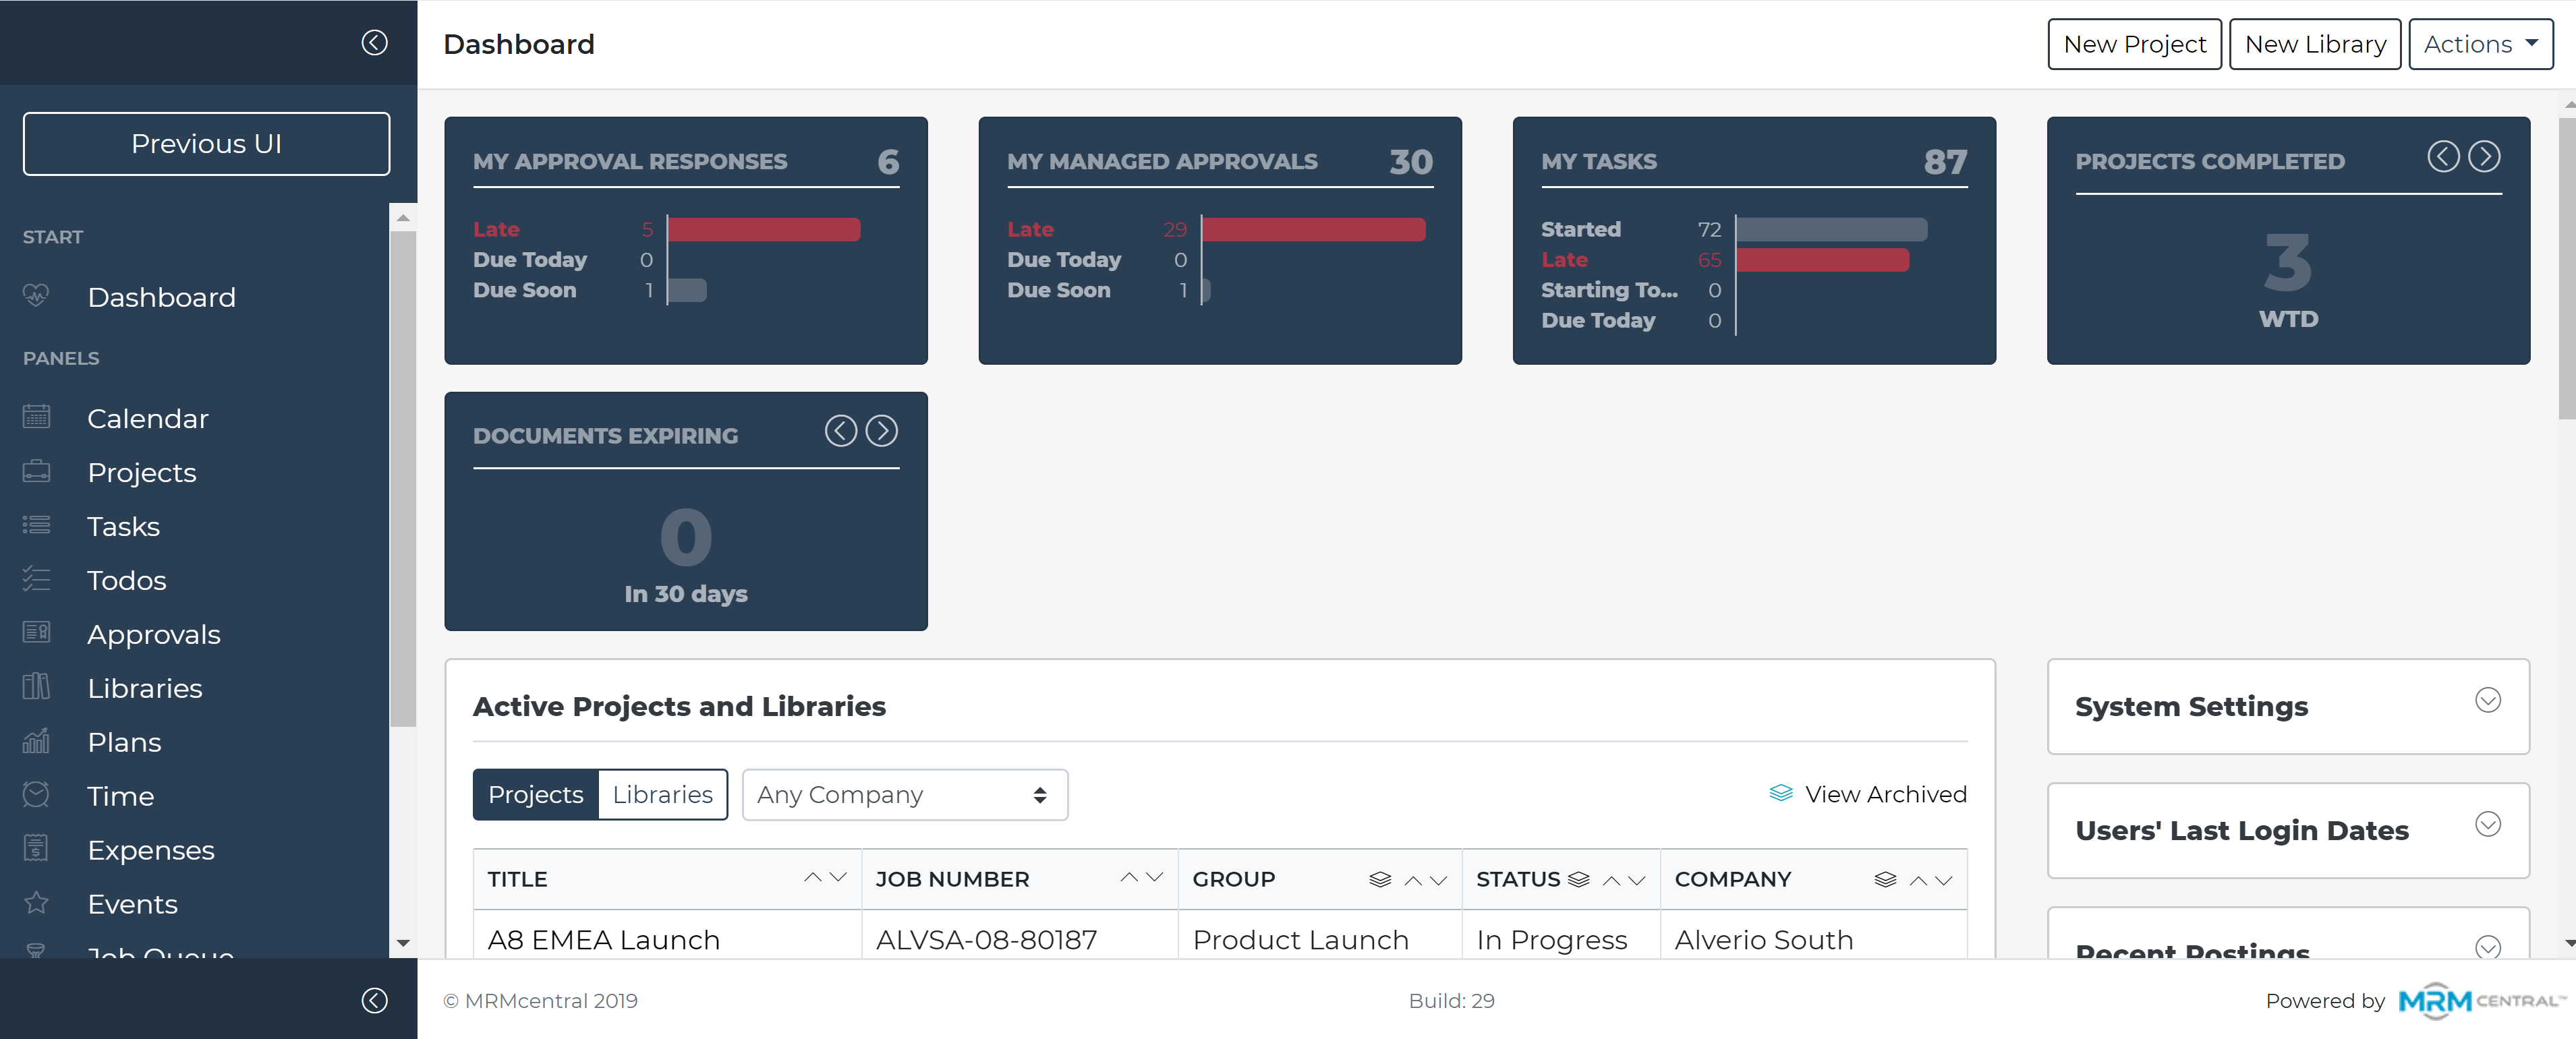The image size is (2576, 1039).
Task: Expand the System Settings panel
Action: [2487, 700]
